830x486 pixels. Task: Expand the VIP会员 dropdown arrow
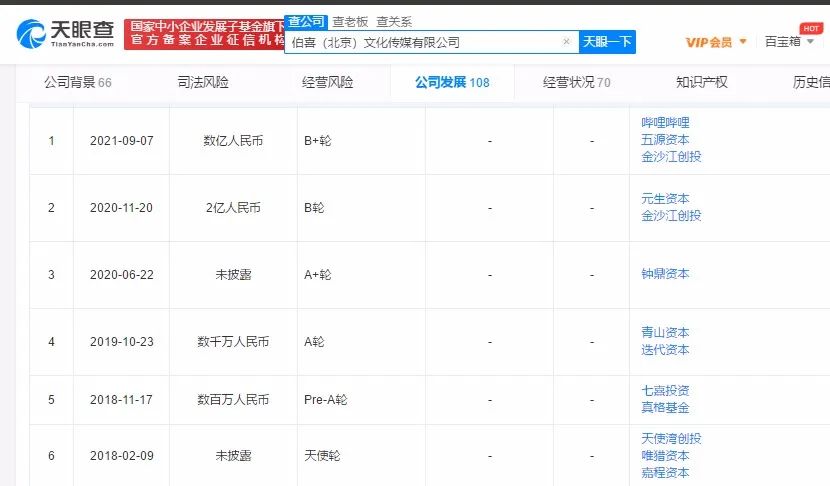[x=743, y=41]
